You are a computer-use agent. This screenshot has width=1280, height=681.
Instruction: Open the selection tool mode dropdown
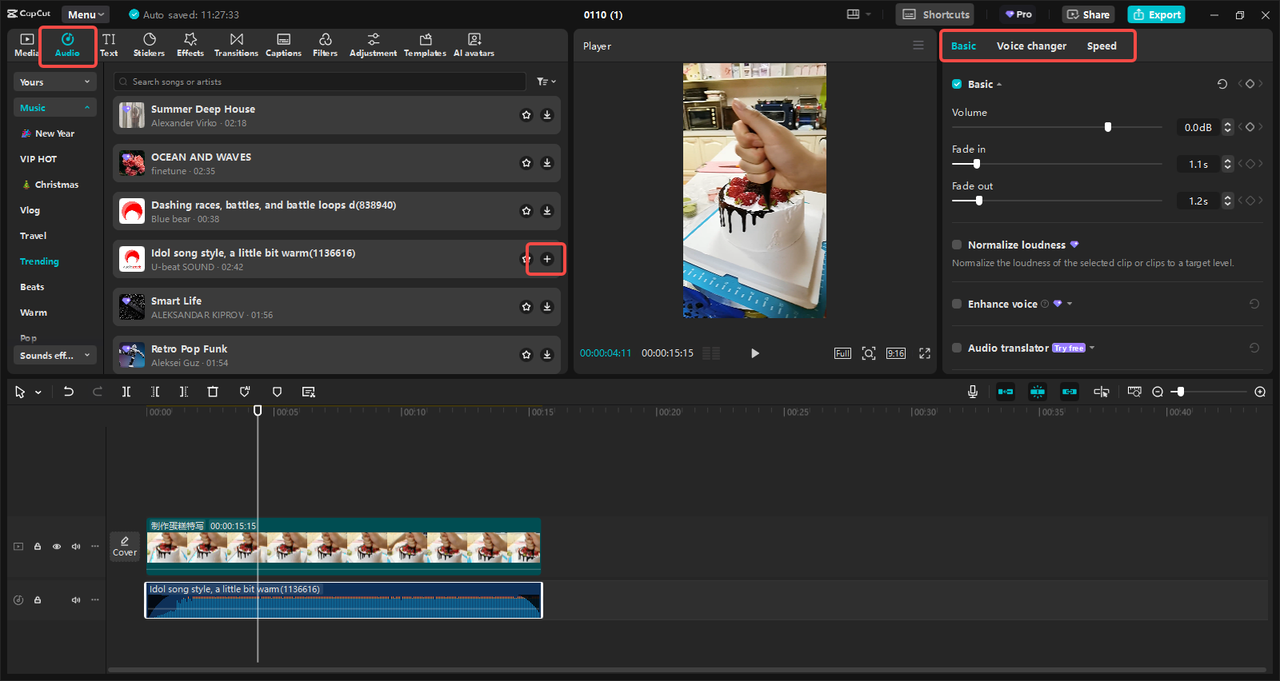click(38, 392)
